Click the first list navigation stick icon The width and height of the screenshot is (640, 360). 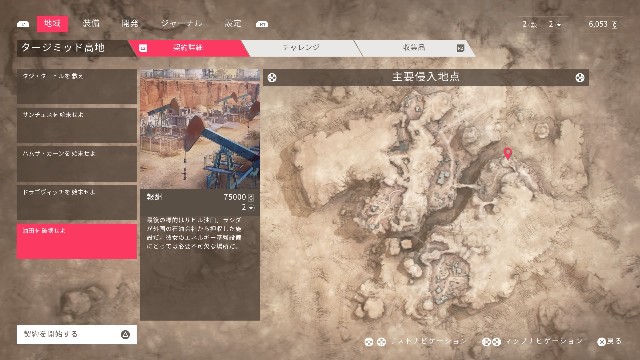(x=369, y=342)
